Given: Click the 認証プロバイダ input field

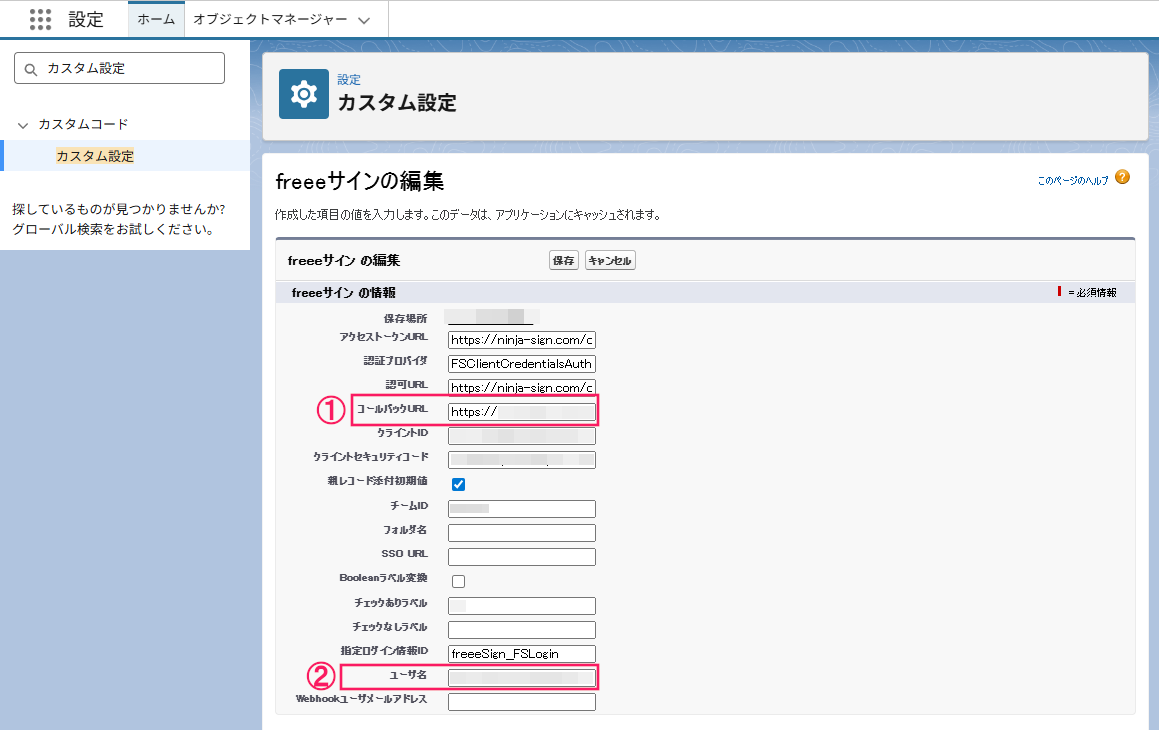Looking at the screenshot, I should point(521,364).
